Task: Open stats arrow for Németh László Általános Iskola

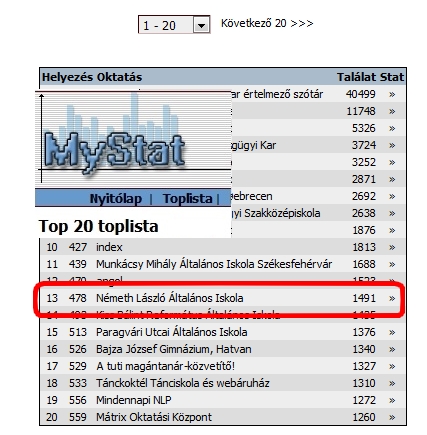Action: point(392,298)
